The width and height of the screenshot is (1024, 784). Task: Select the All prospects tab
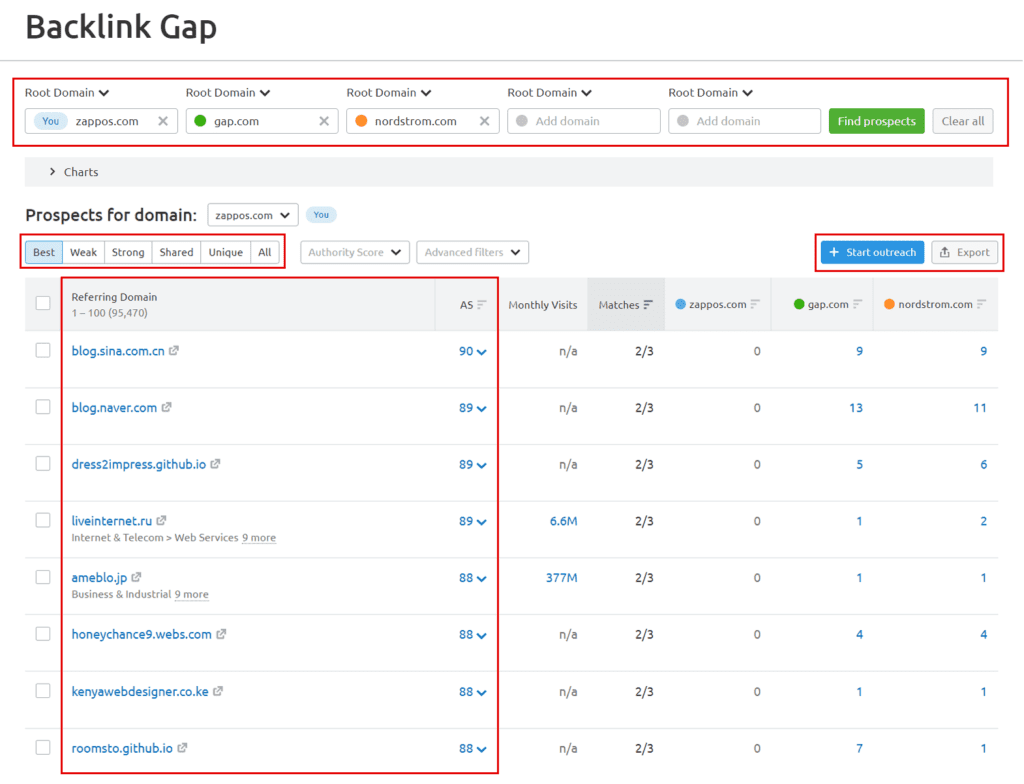pyautogui.click(x=264, y=252)
